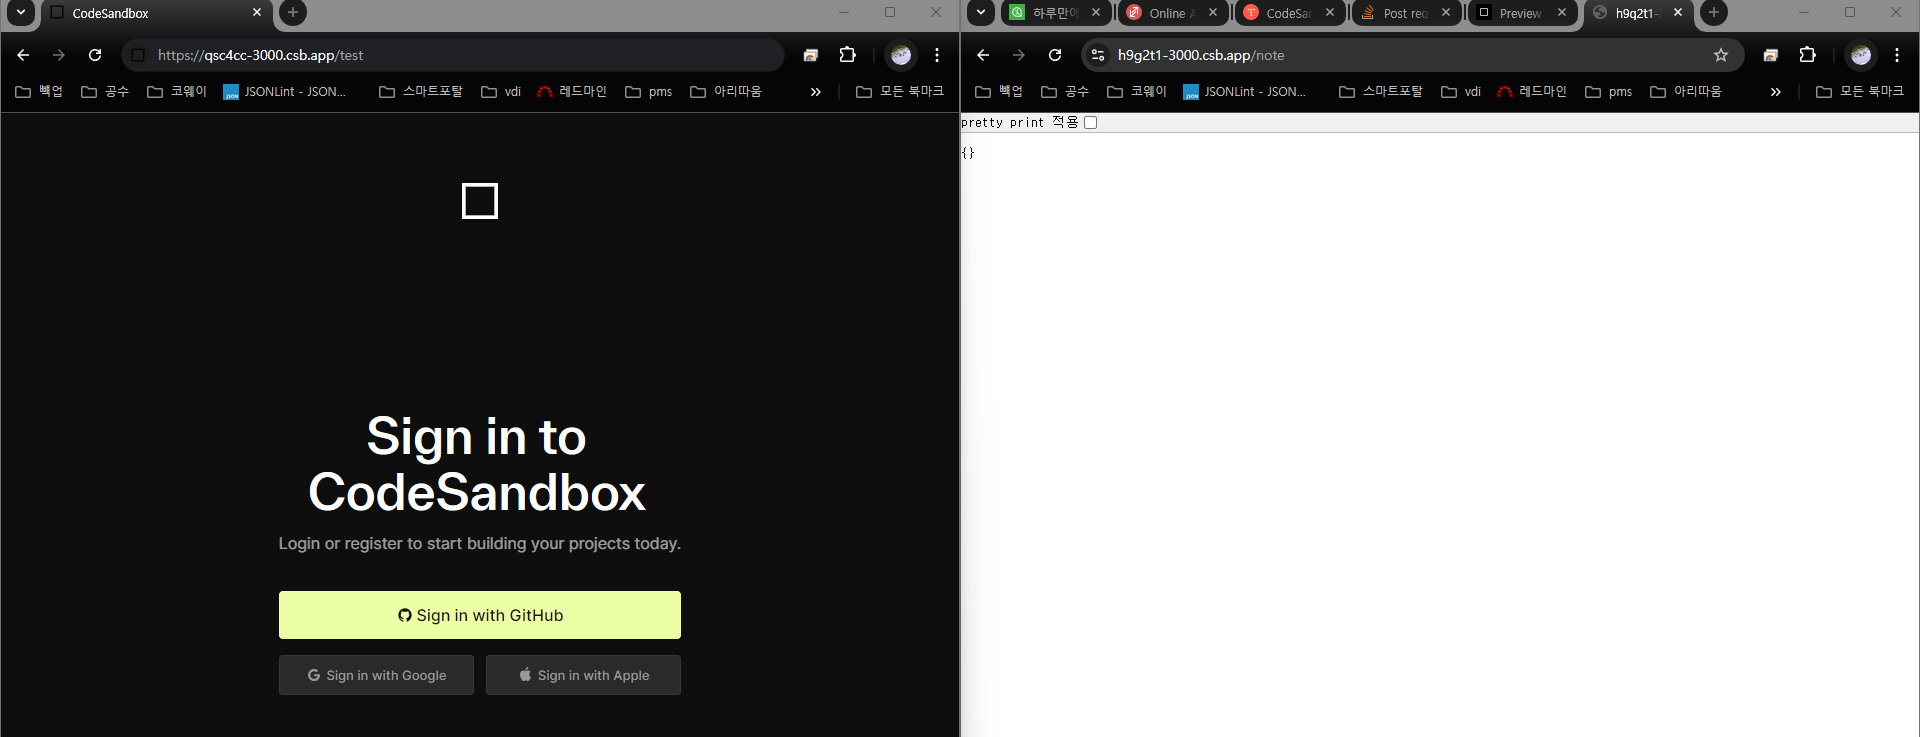This screenshot has width=1920, height=737.
Task: Open 스마트포탈 bookmark folder in right window
Action: click(x=1381, y=91)
